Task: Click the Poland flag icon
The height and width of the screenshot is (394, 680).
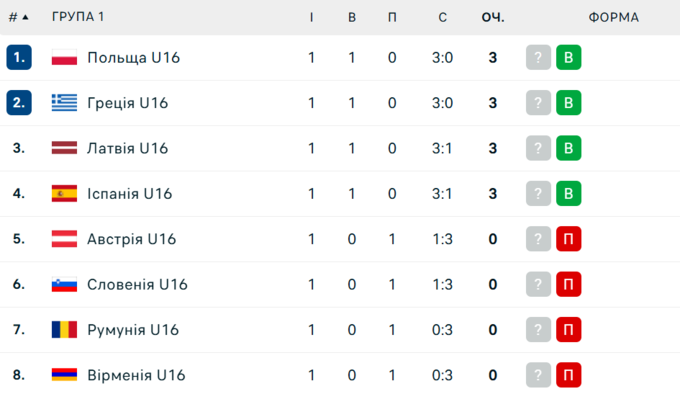Action: 64,57
